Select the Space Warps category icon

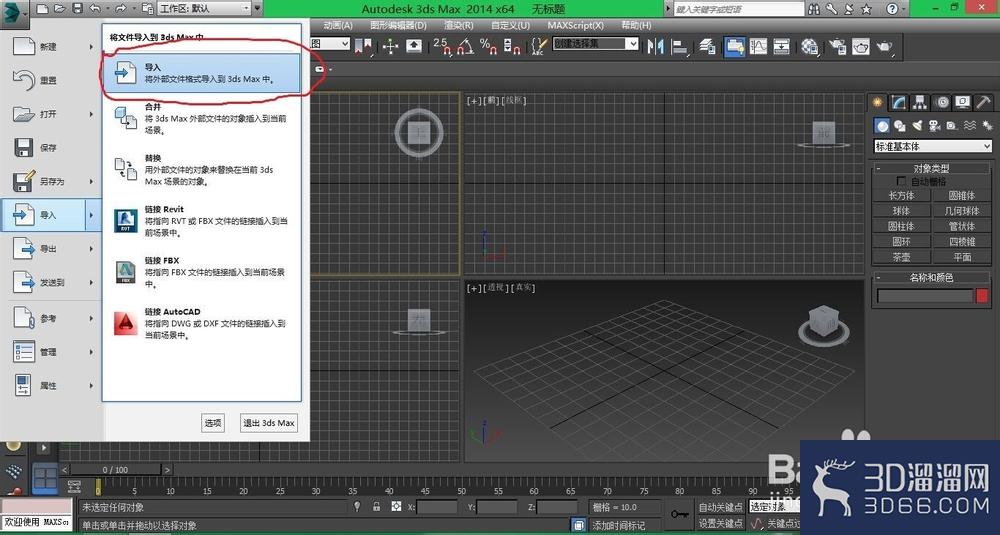[969, 126]
